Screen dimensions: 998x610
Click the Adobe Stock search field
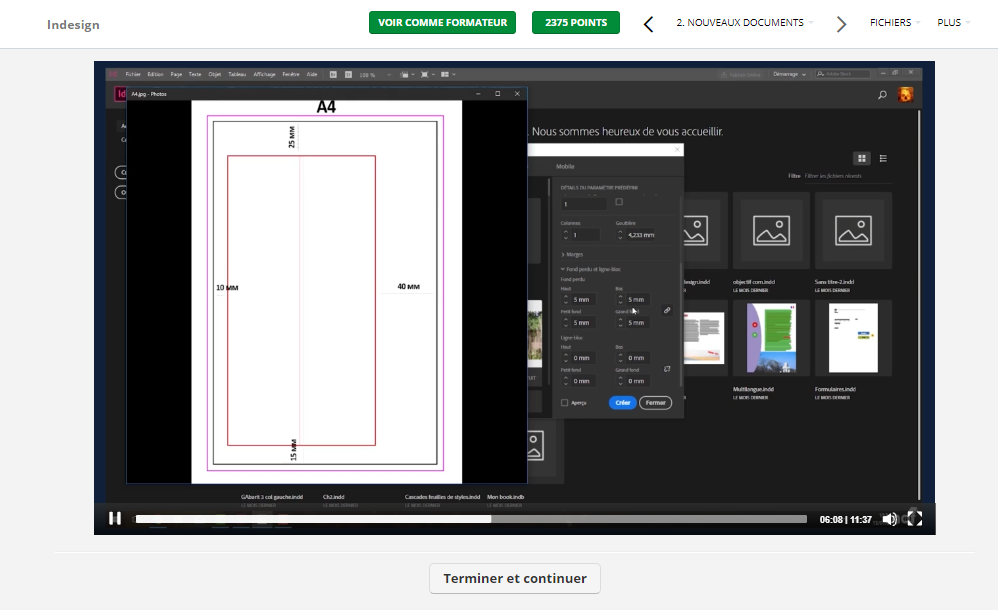[x=843, y=74]
